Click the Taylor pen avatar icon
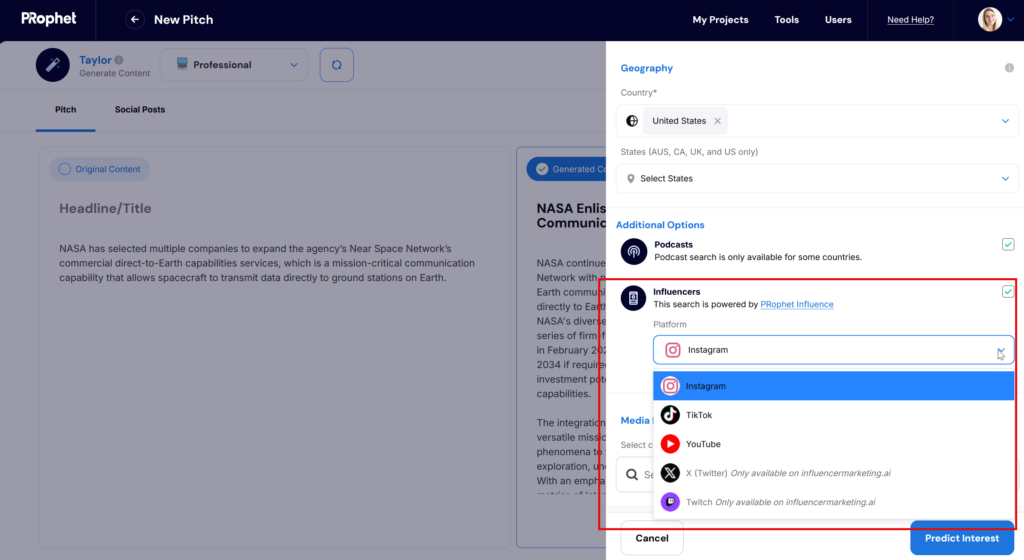The height and width of the screenshot is (560, 1024). pyautogui.click(x=53, y=65)
